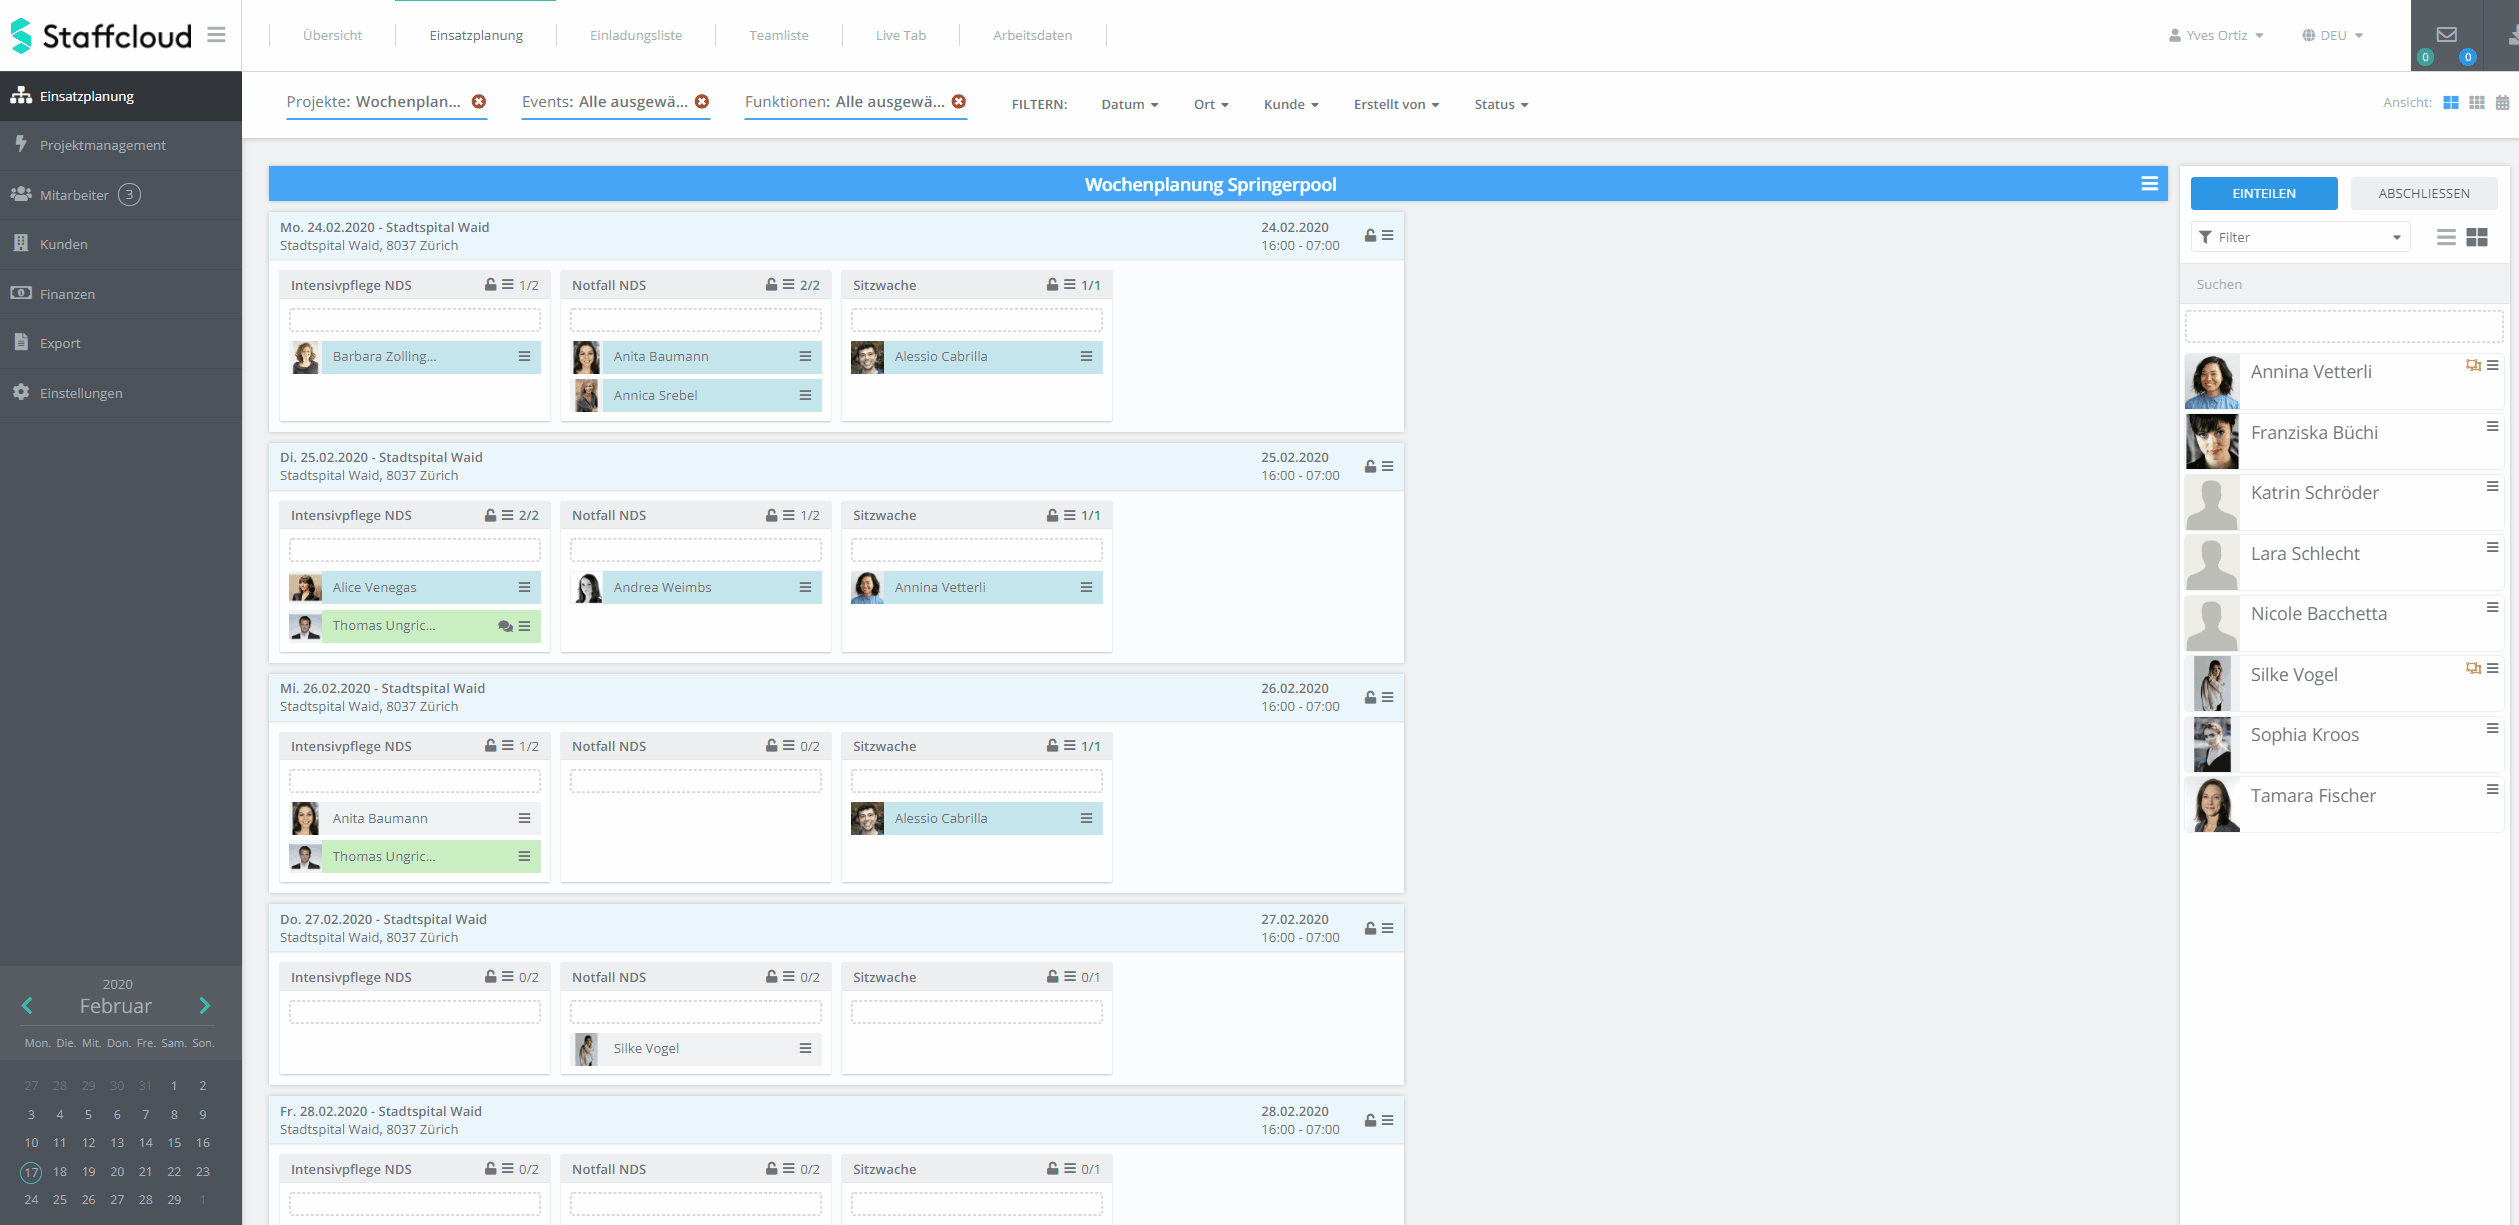Open the Status filter dropdown
This screenshot has width=2519, height=1225.
pyautogui.click(x=1500, y=104)
